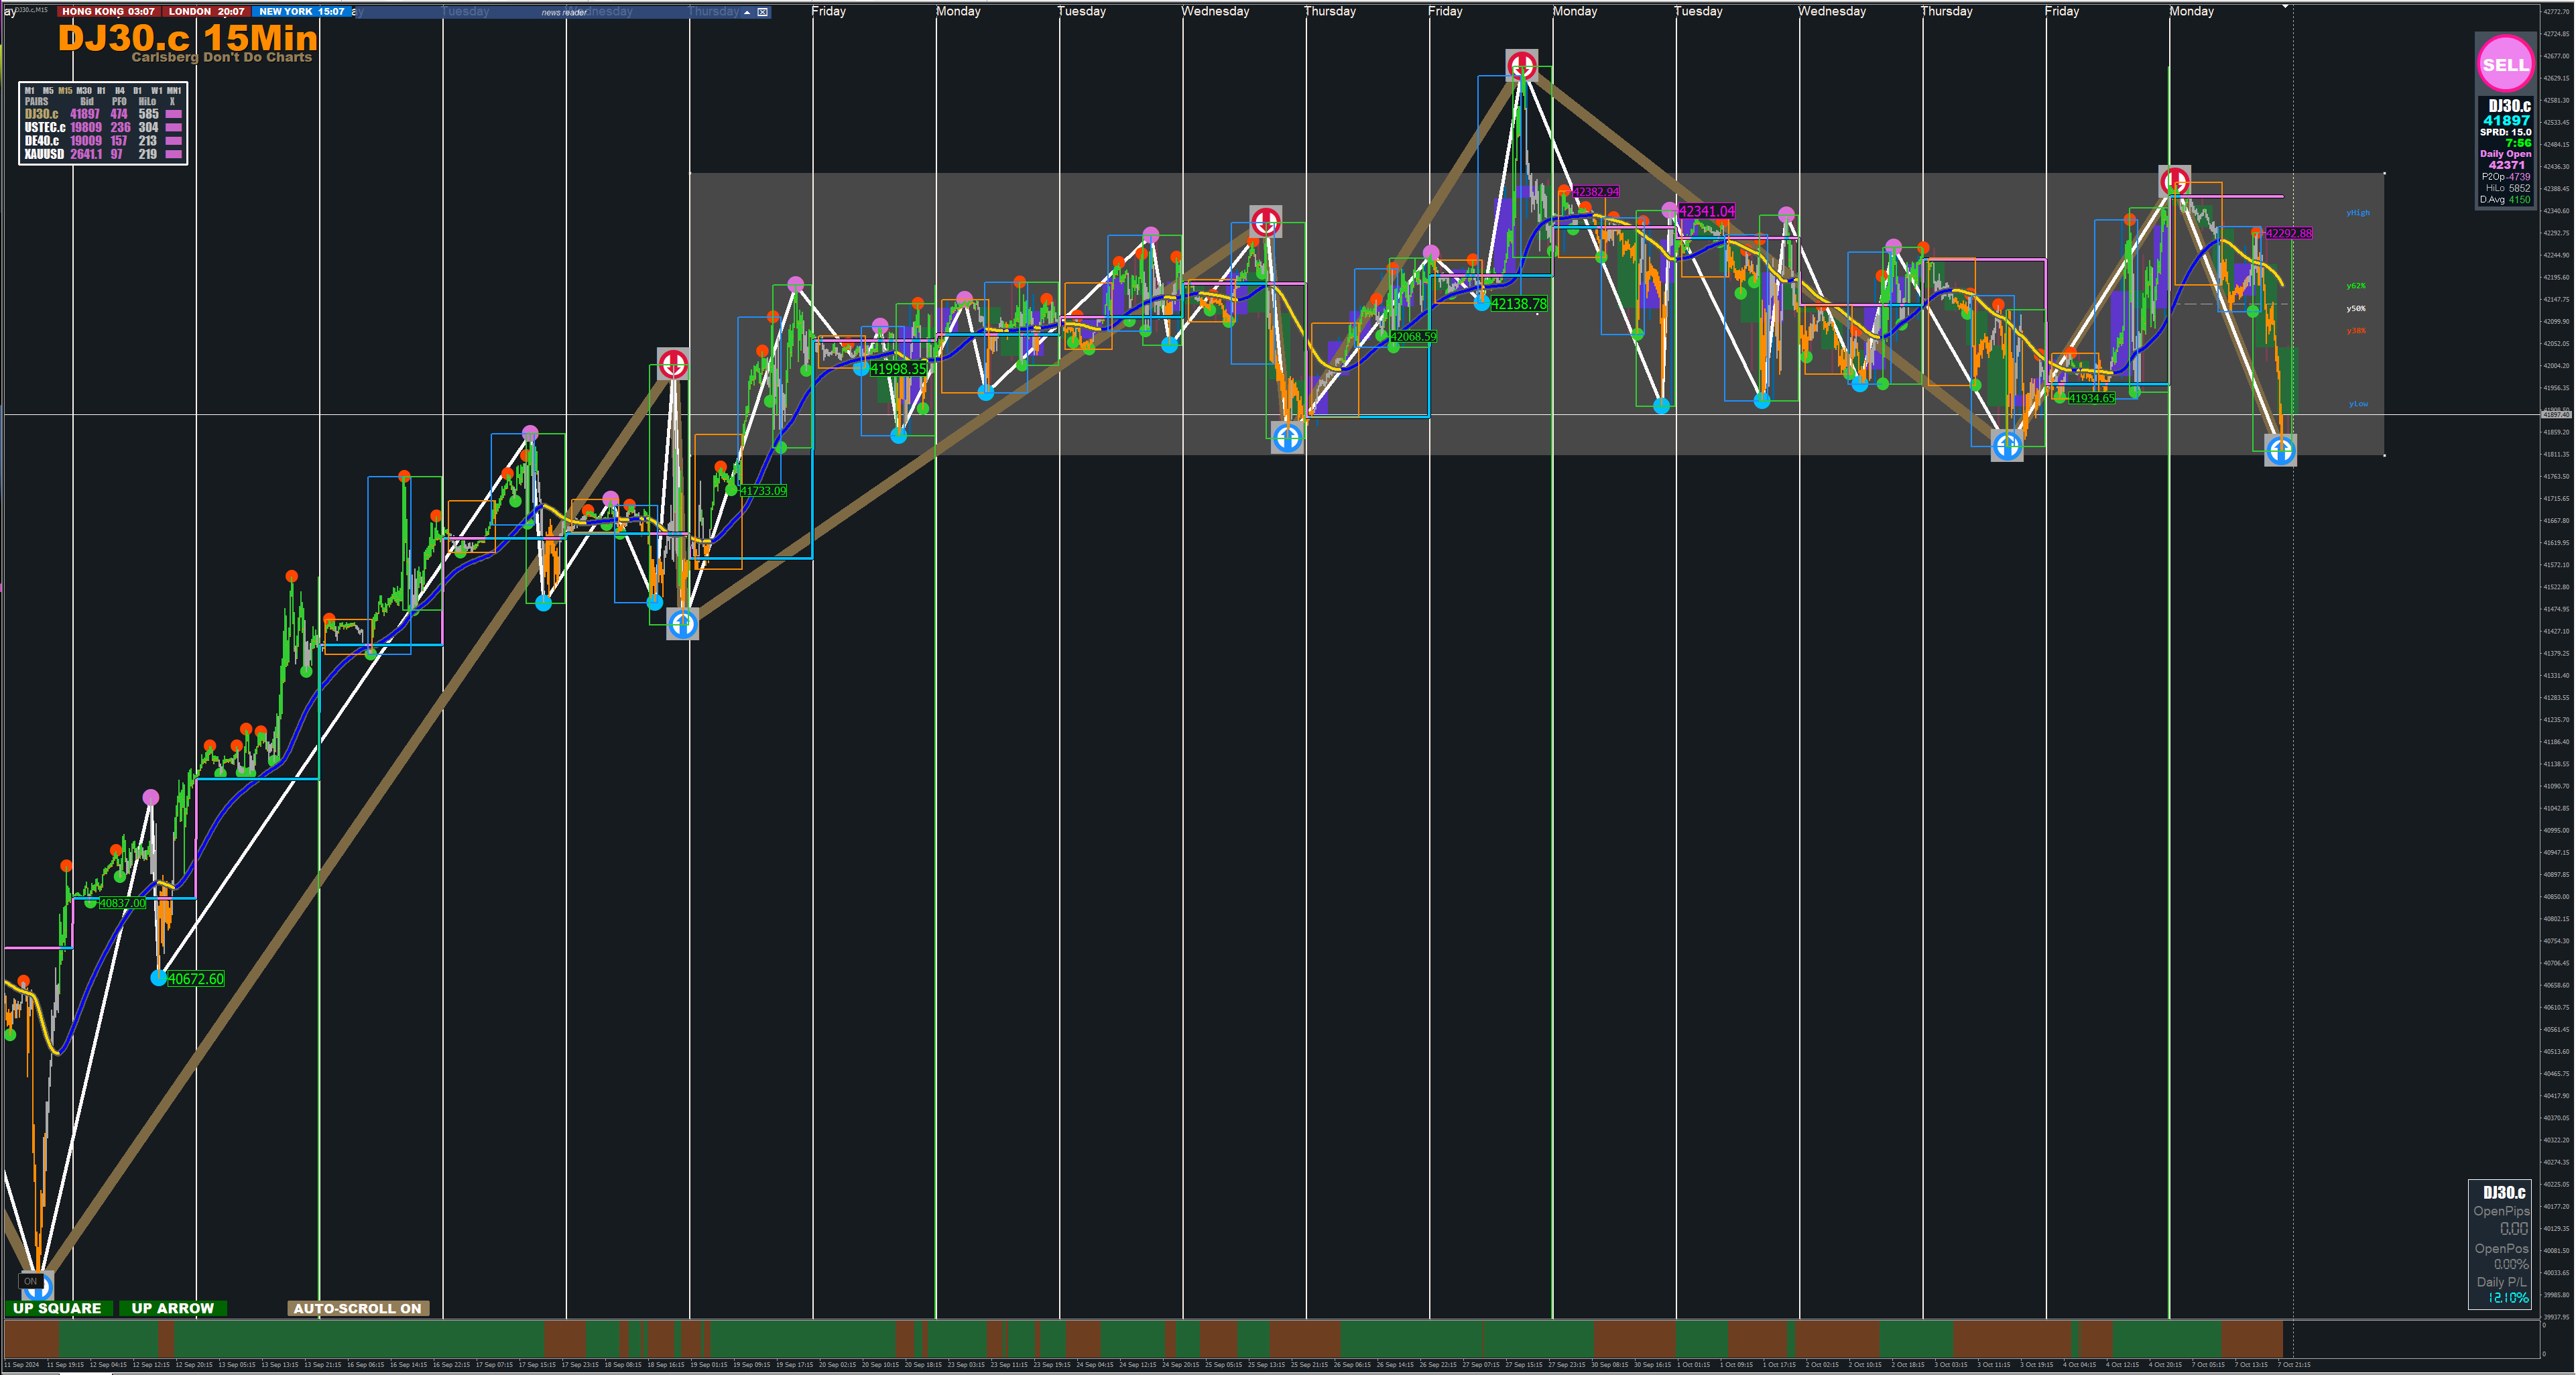Screen dimensions: 2576x1375
Task: Click the pink swing dot at 42341.04
Action: tap(1669, 210)
